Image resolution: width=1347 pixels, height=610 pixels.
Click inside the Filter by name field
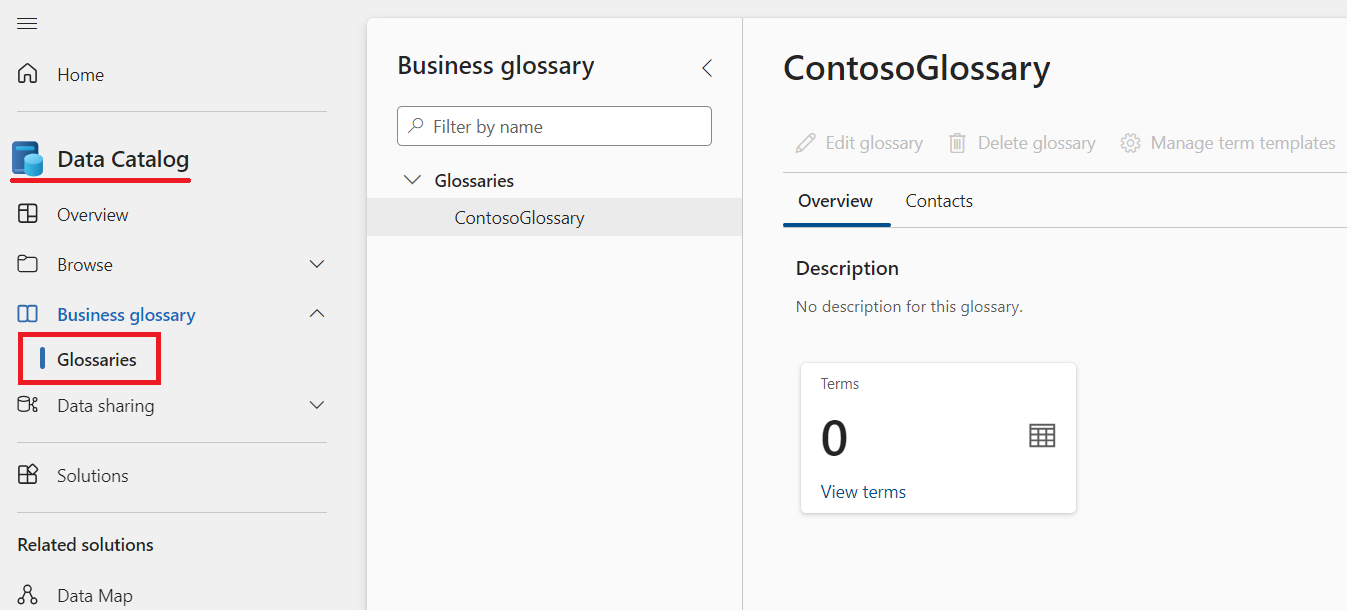click(x=553, y=126)
